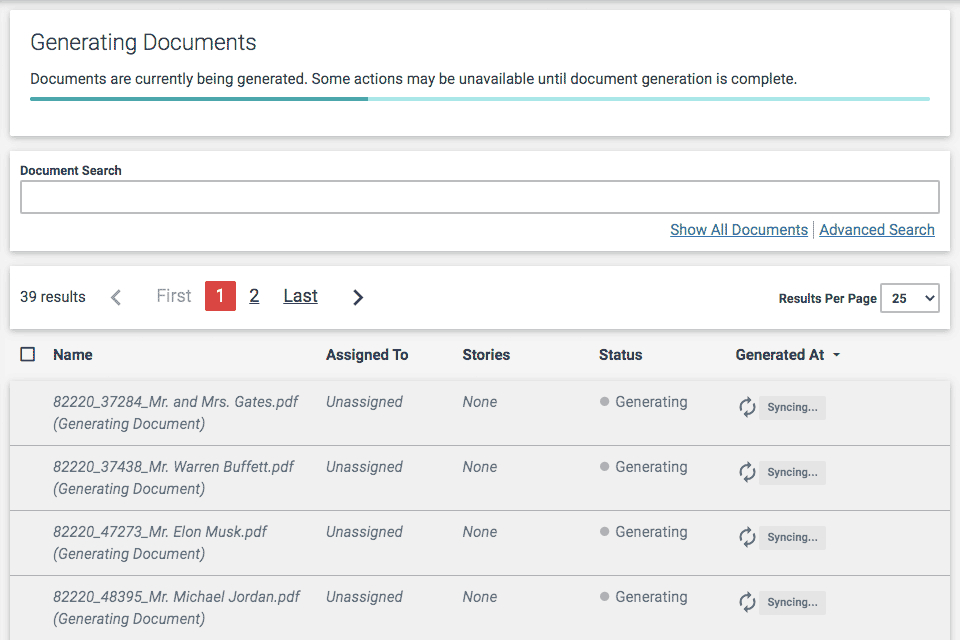Open the Advanced Search link
The image size is (960, 640).
click(x=877, y=230)
